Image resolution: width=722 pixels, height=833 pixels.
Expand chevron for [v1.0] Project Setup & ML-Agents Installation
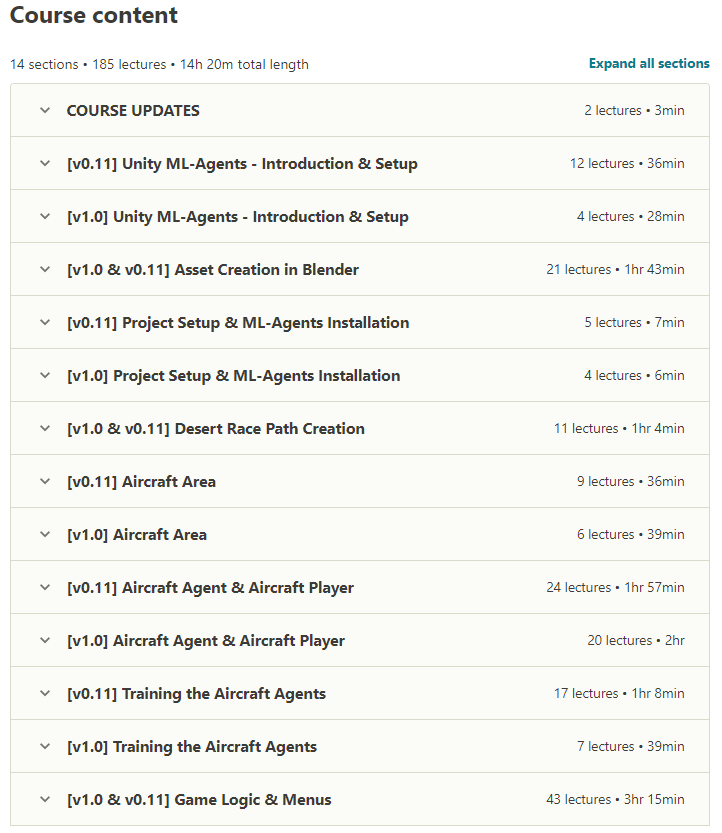click(x=45, y=375)
